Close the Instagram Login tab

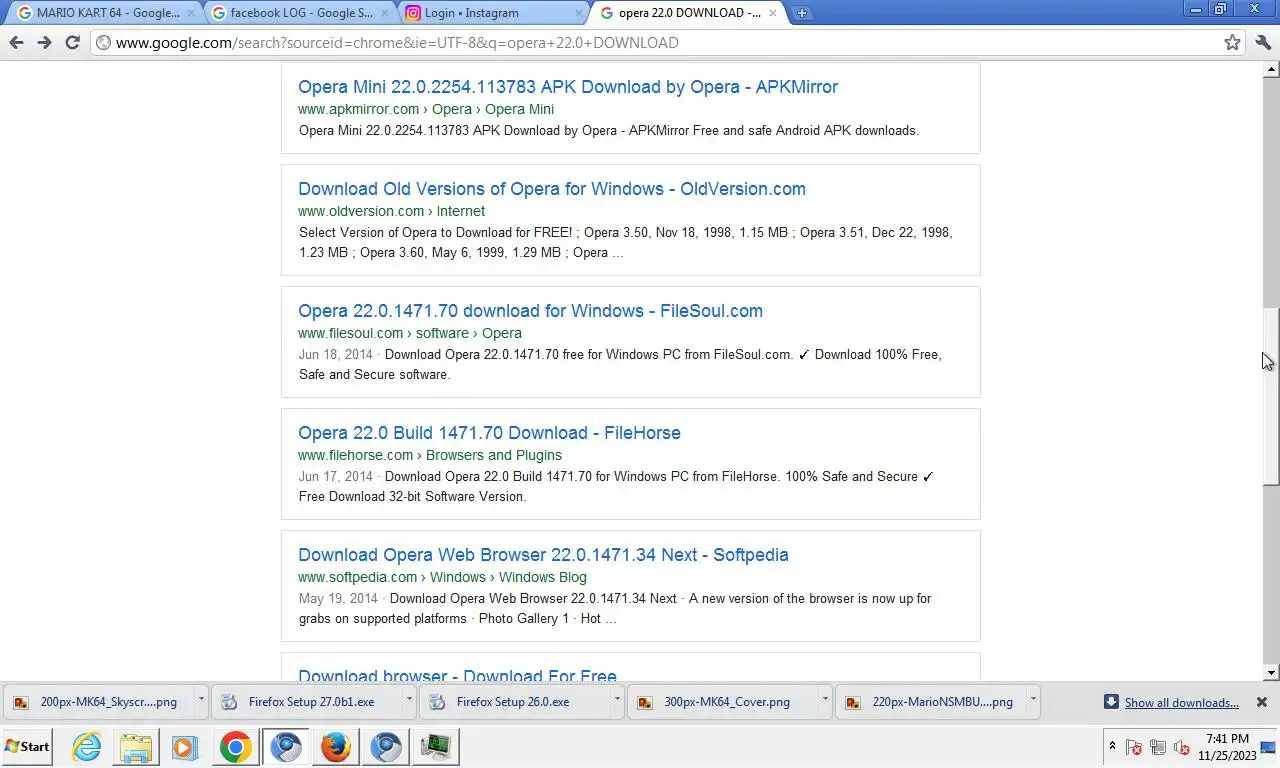[x=578, y=13]
